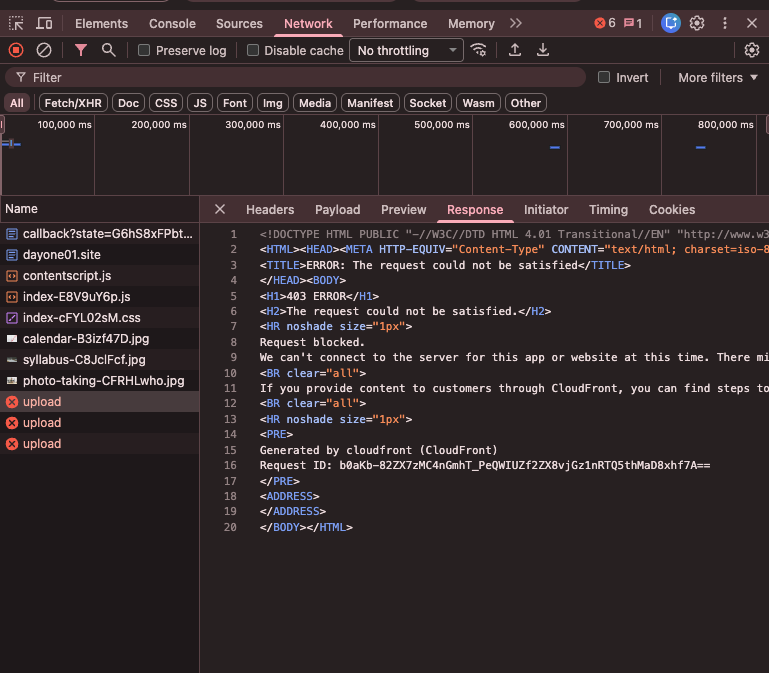Toggle the network filter funnel icon
This screenshot has height=673, width=769.
pos(81,50)
